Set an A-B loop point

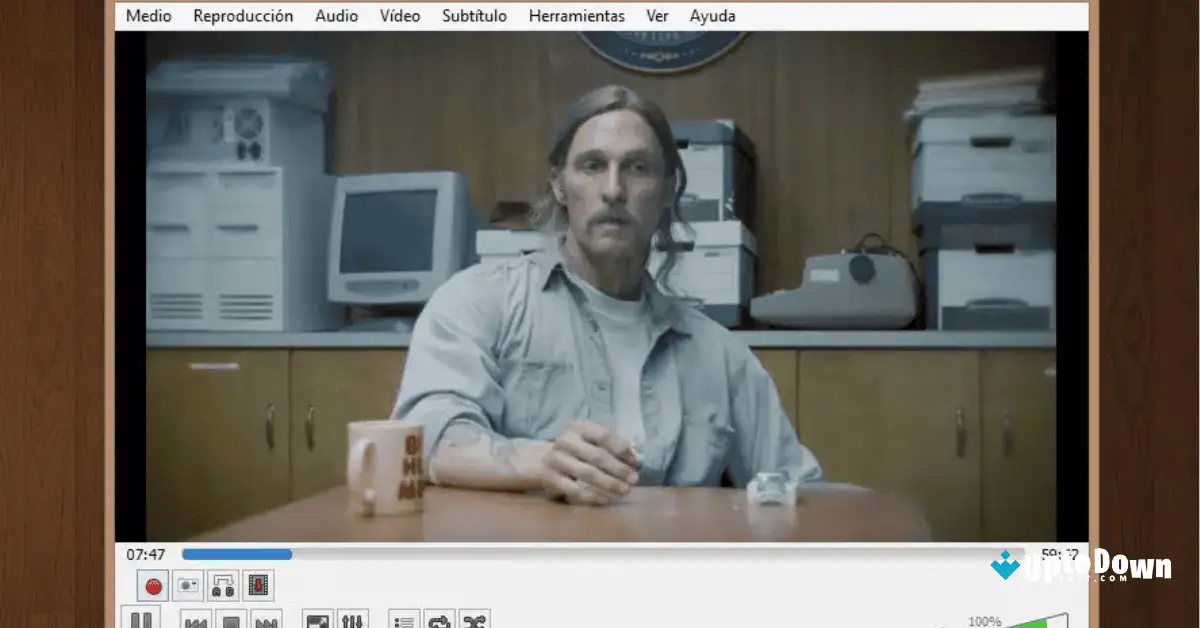point(222,586)
